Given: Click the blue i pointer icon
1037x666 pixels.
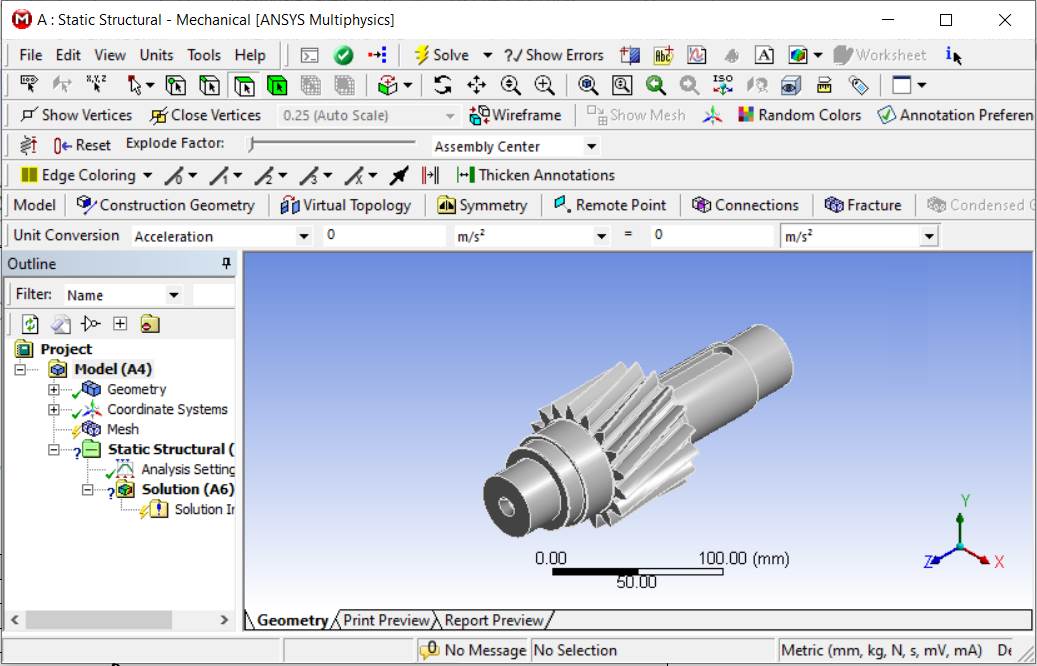Looking at the screenshot, I should (x=953, y=56).
